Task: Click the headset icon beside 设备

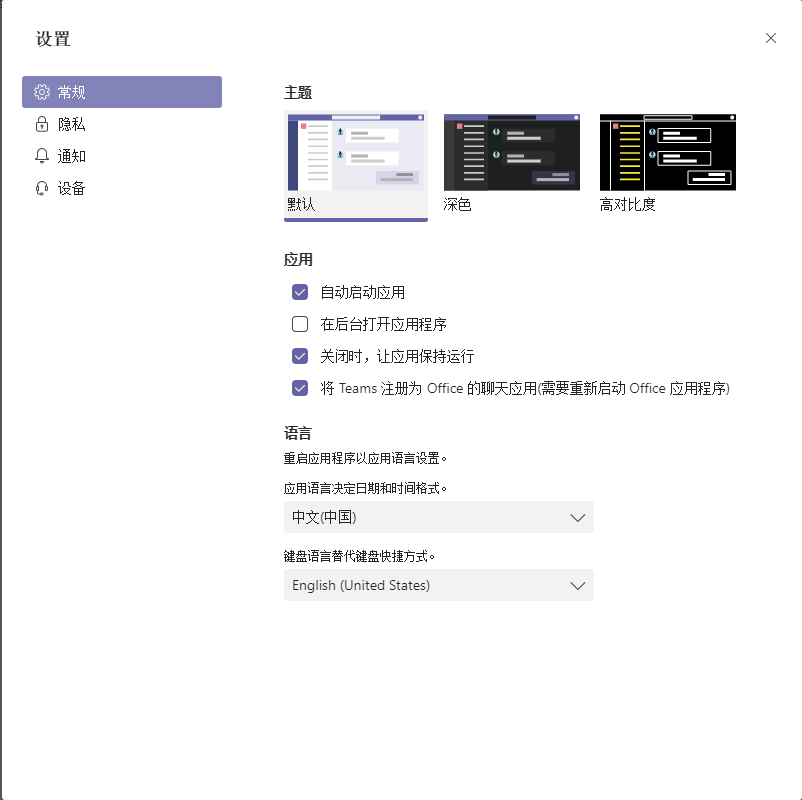Action: [x=42, y=188]
